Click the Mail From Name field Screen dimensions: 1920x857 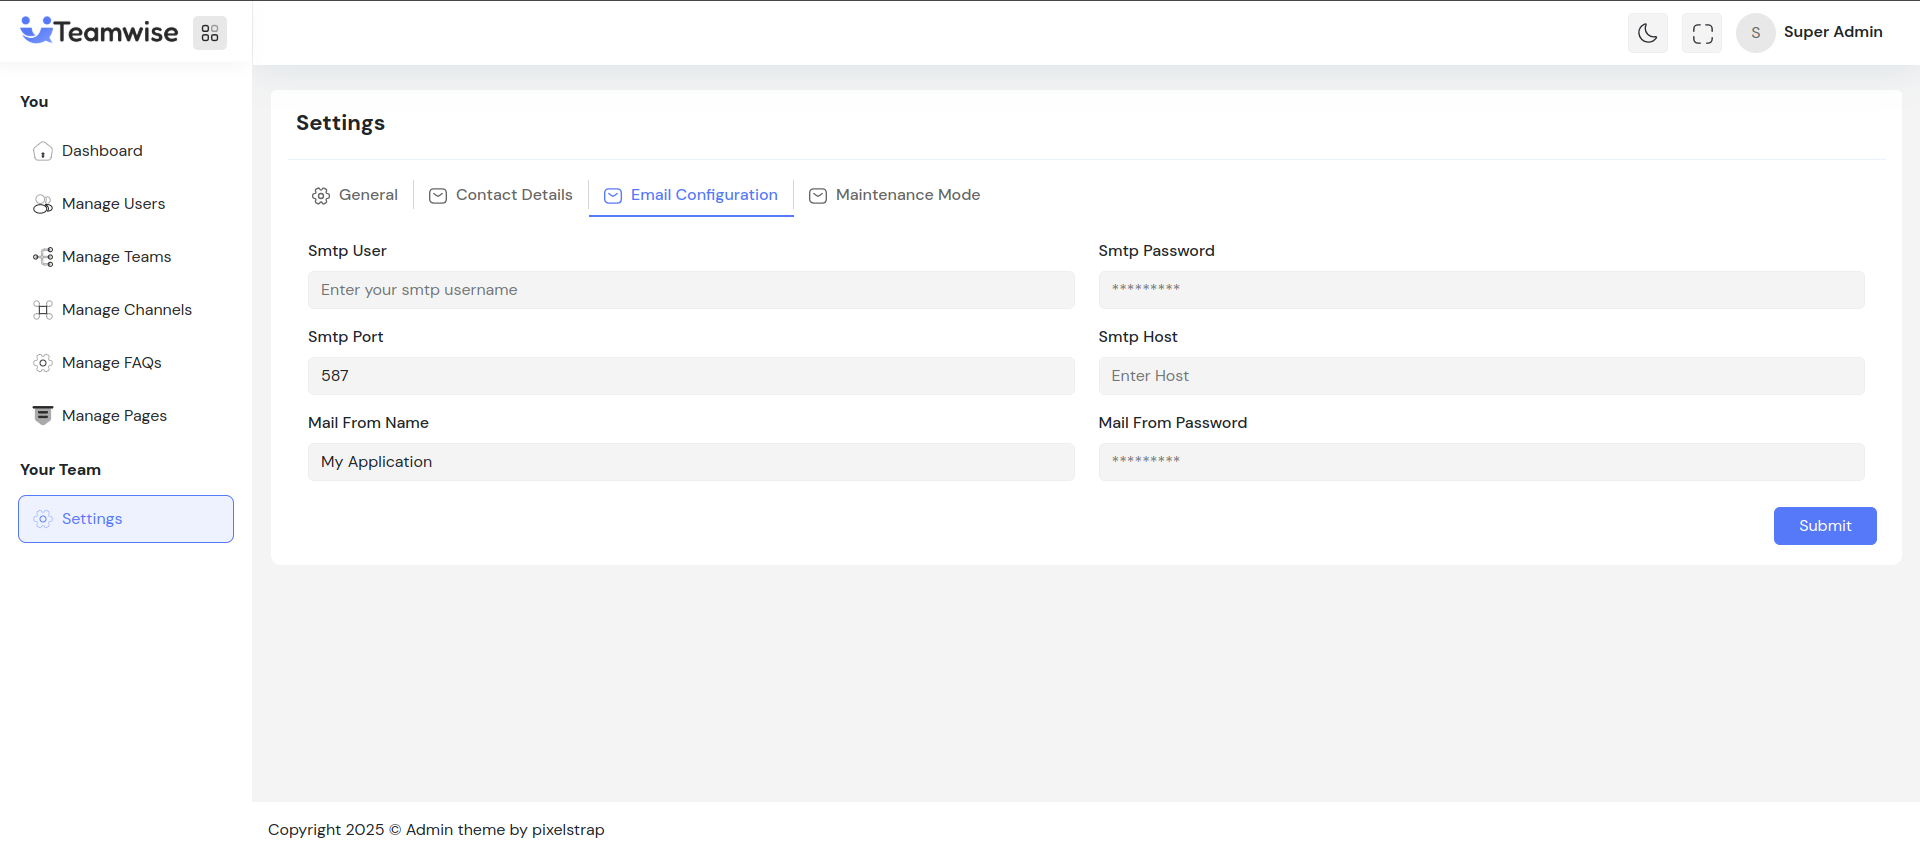click(691, 462)
